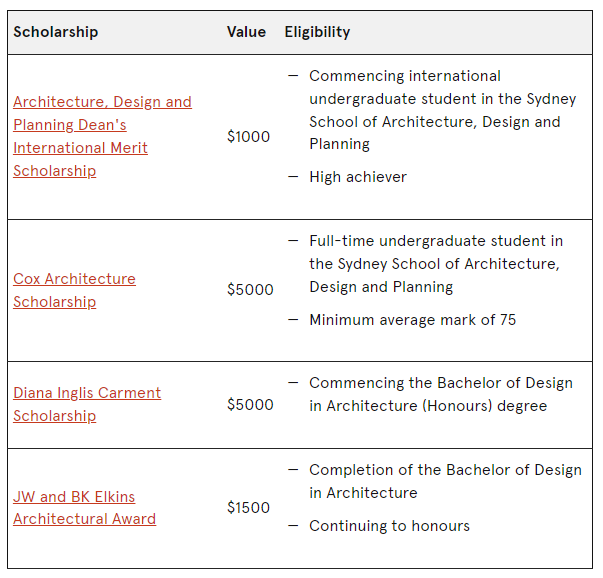Image resolution: width=603 pixels, height=578 pixels.
Task: Click 'Architectural Award' line of last link
Action: coord(84,519)
